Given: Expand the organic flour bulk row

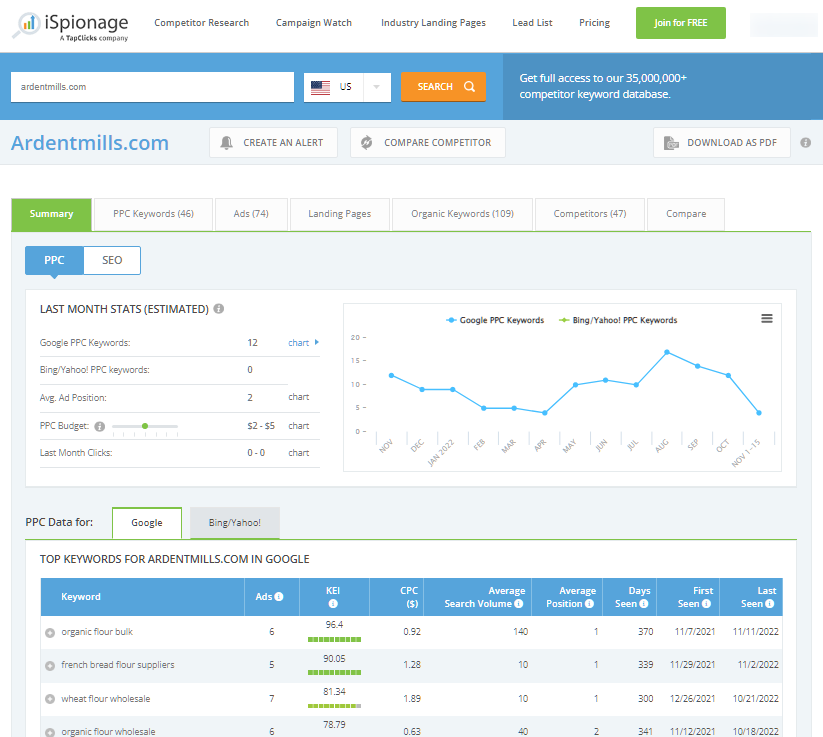Looking at the screenshot, I should 50,633.
